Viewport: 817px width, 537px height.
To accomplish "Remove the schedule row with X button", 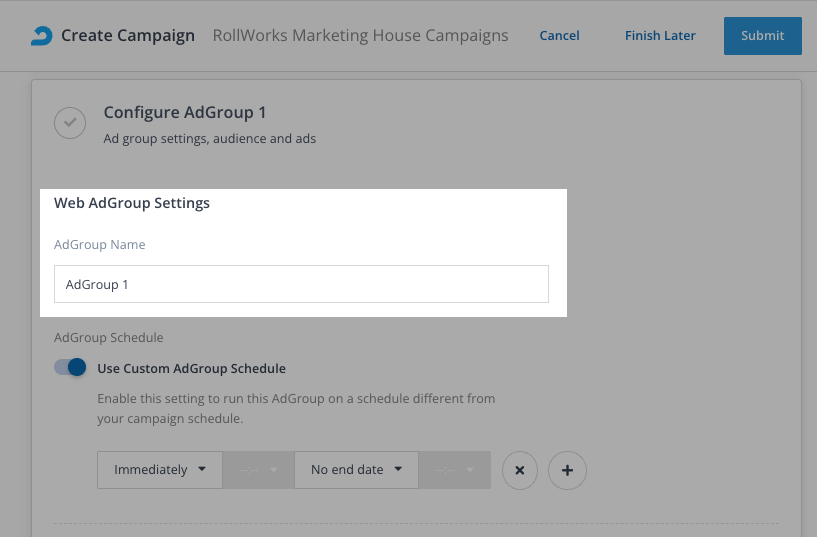I will click(x=520, y=470).
